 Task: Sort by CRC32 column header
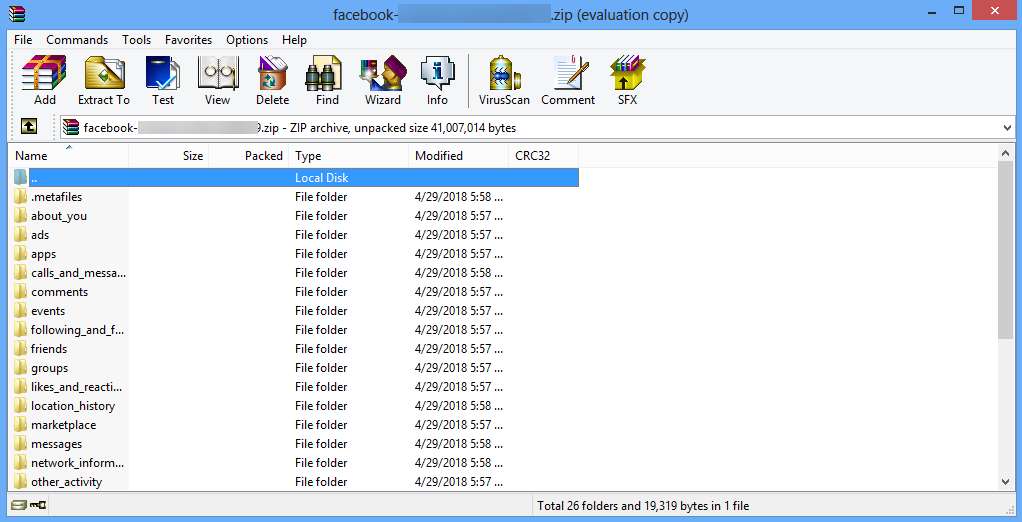pyautogui.click(x=543, y=156)
